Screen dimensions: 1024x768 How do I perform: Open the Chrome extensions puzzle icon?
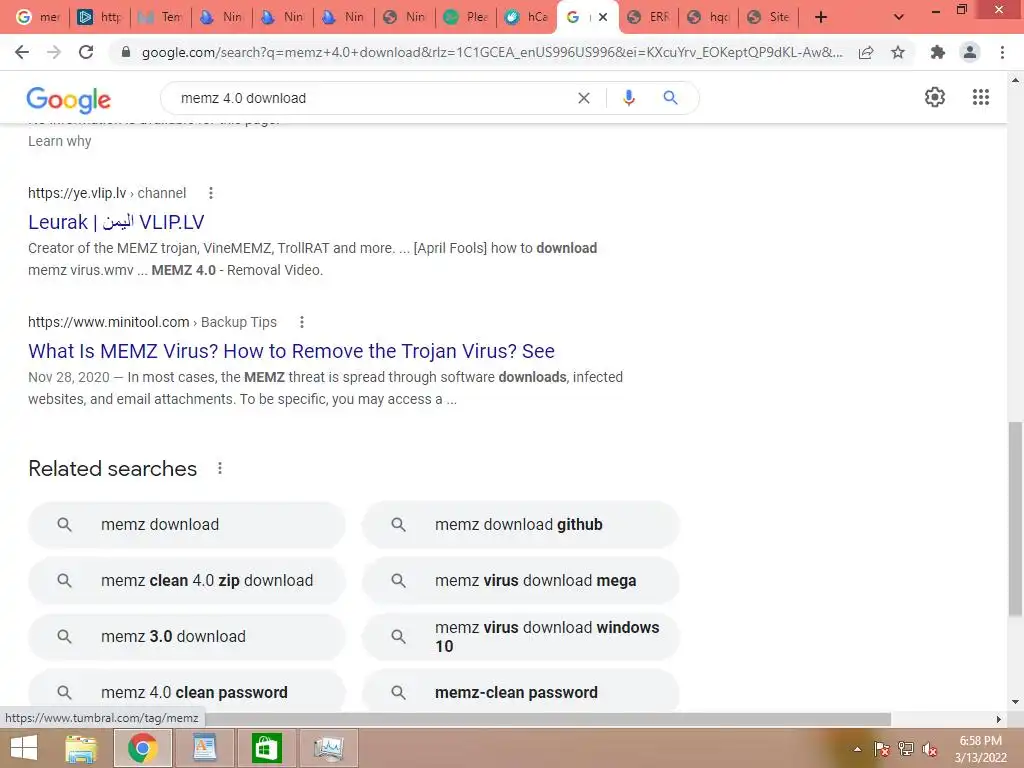[x=938, y=52]
